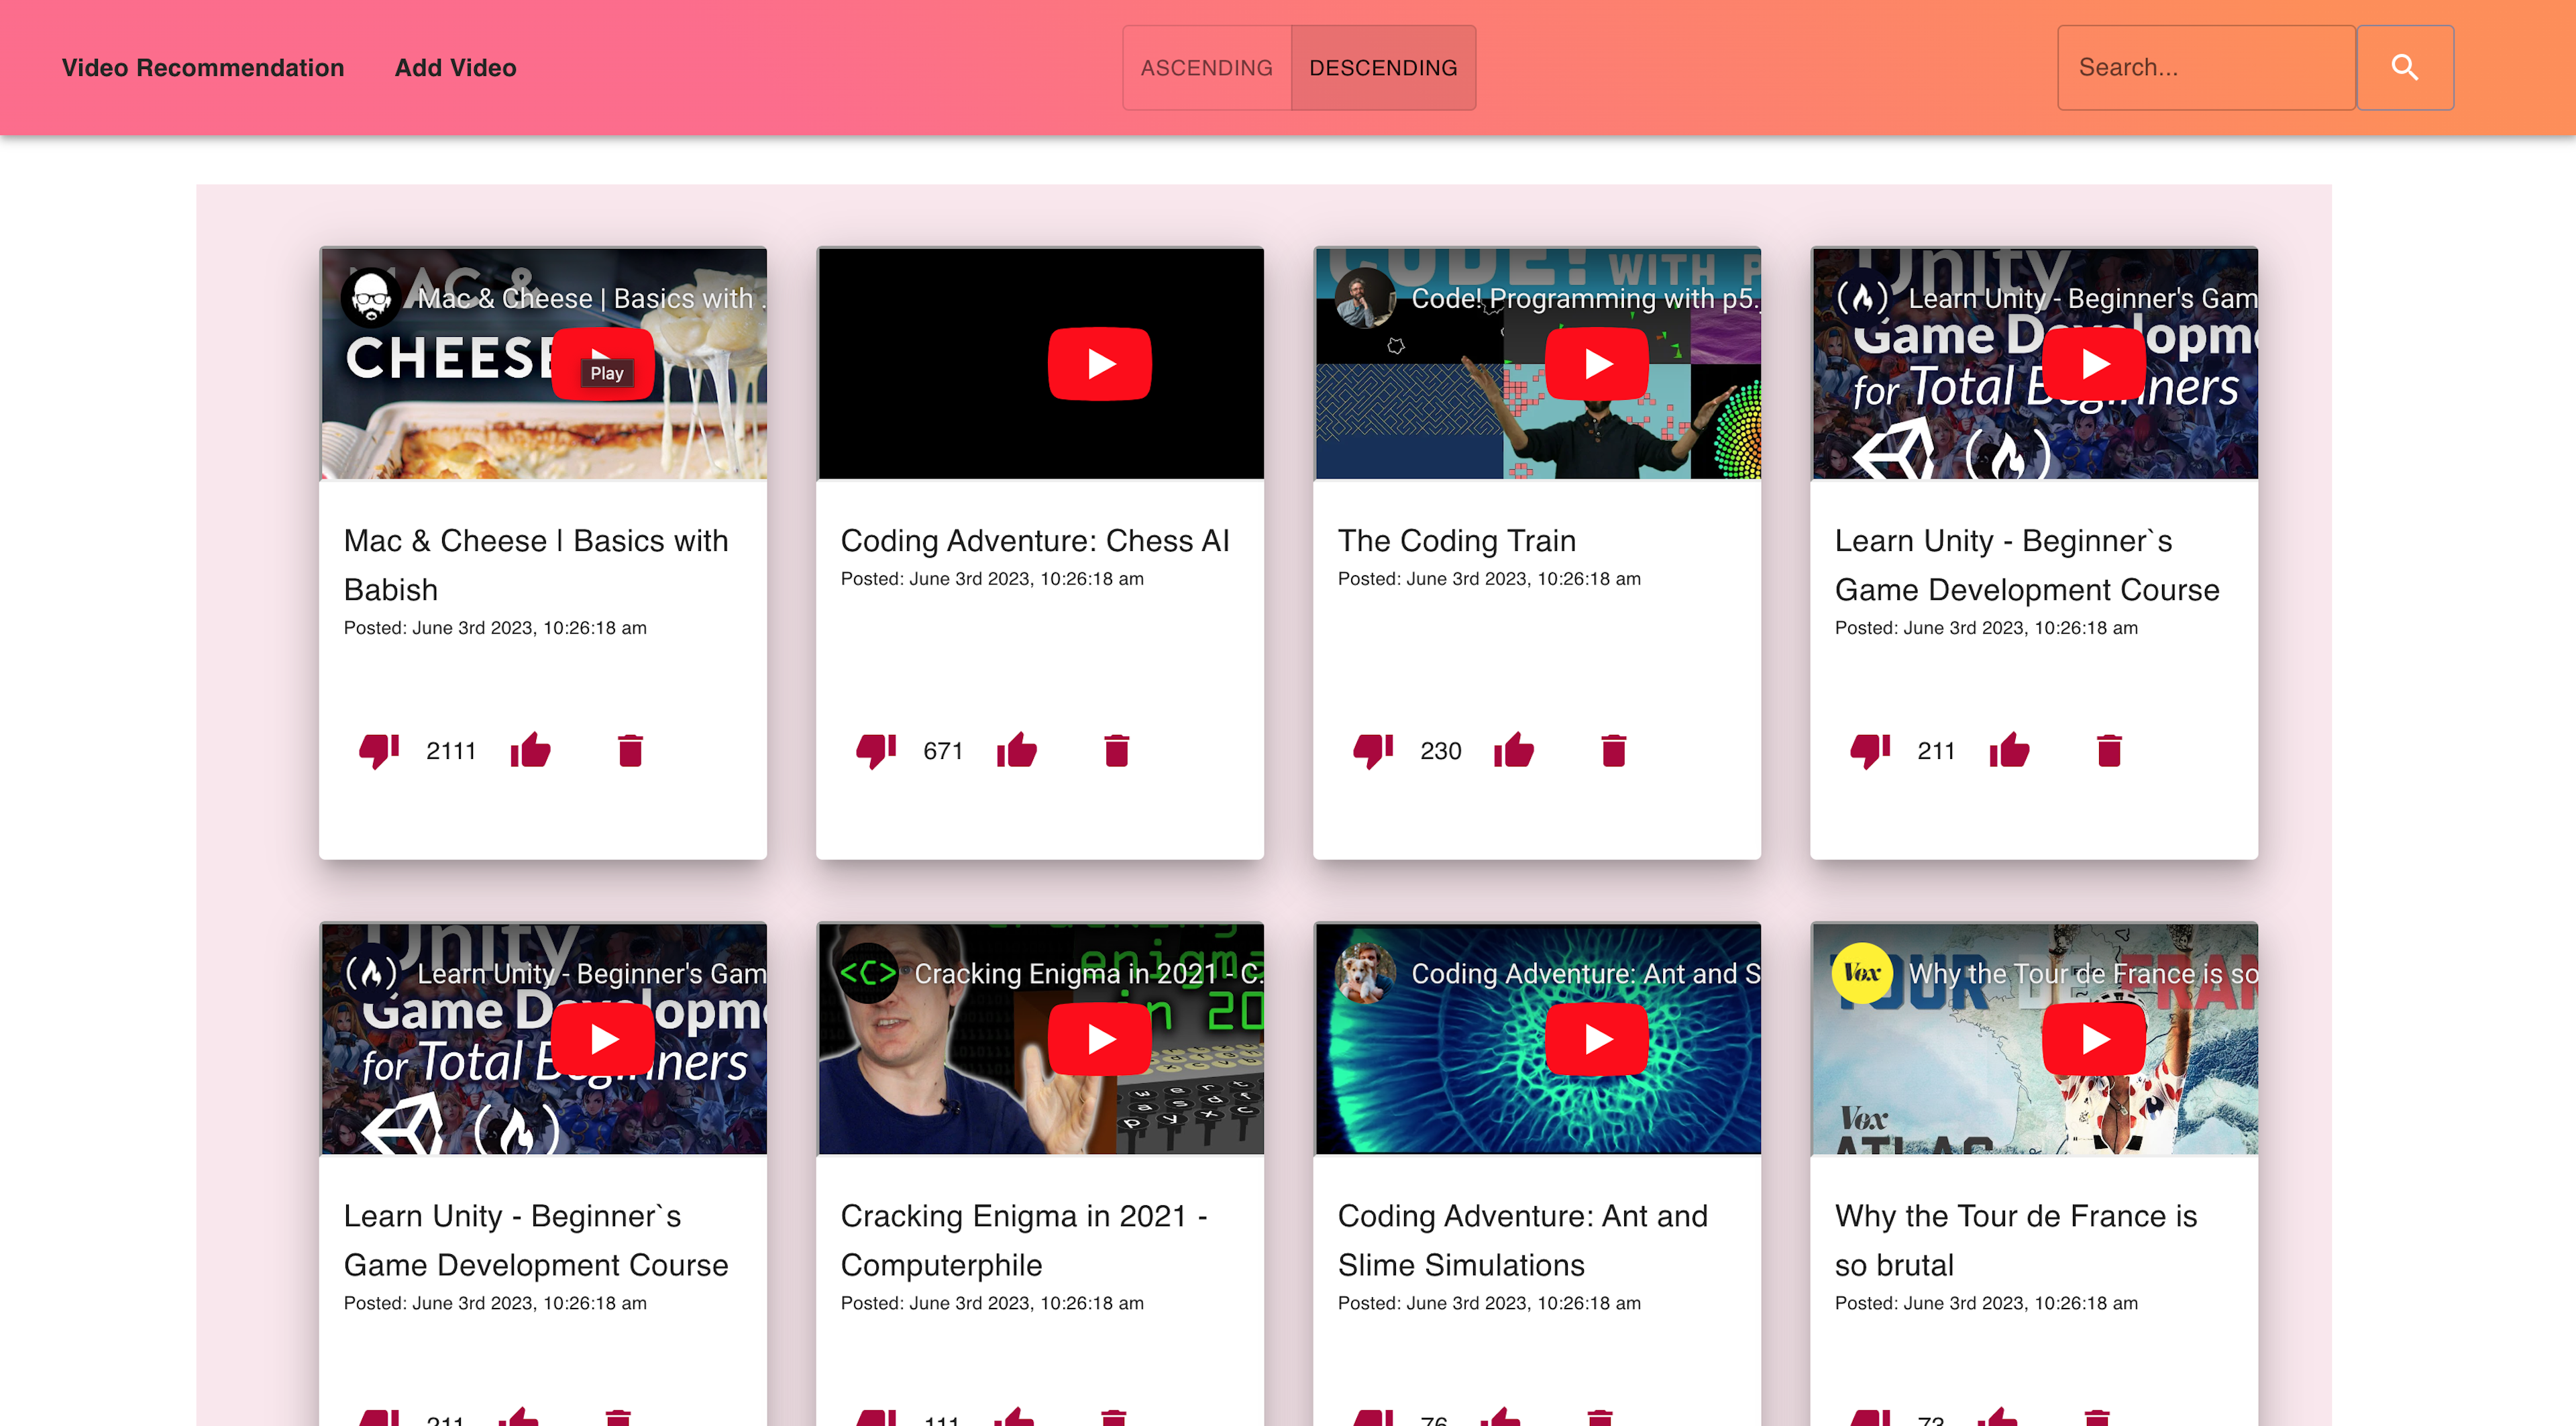This screenshot has width=2576, height=1426.
Task: Delete the Coding Adventure: Chess AI video
Action: [x=1118, y=750]
